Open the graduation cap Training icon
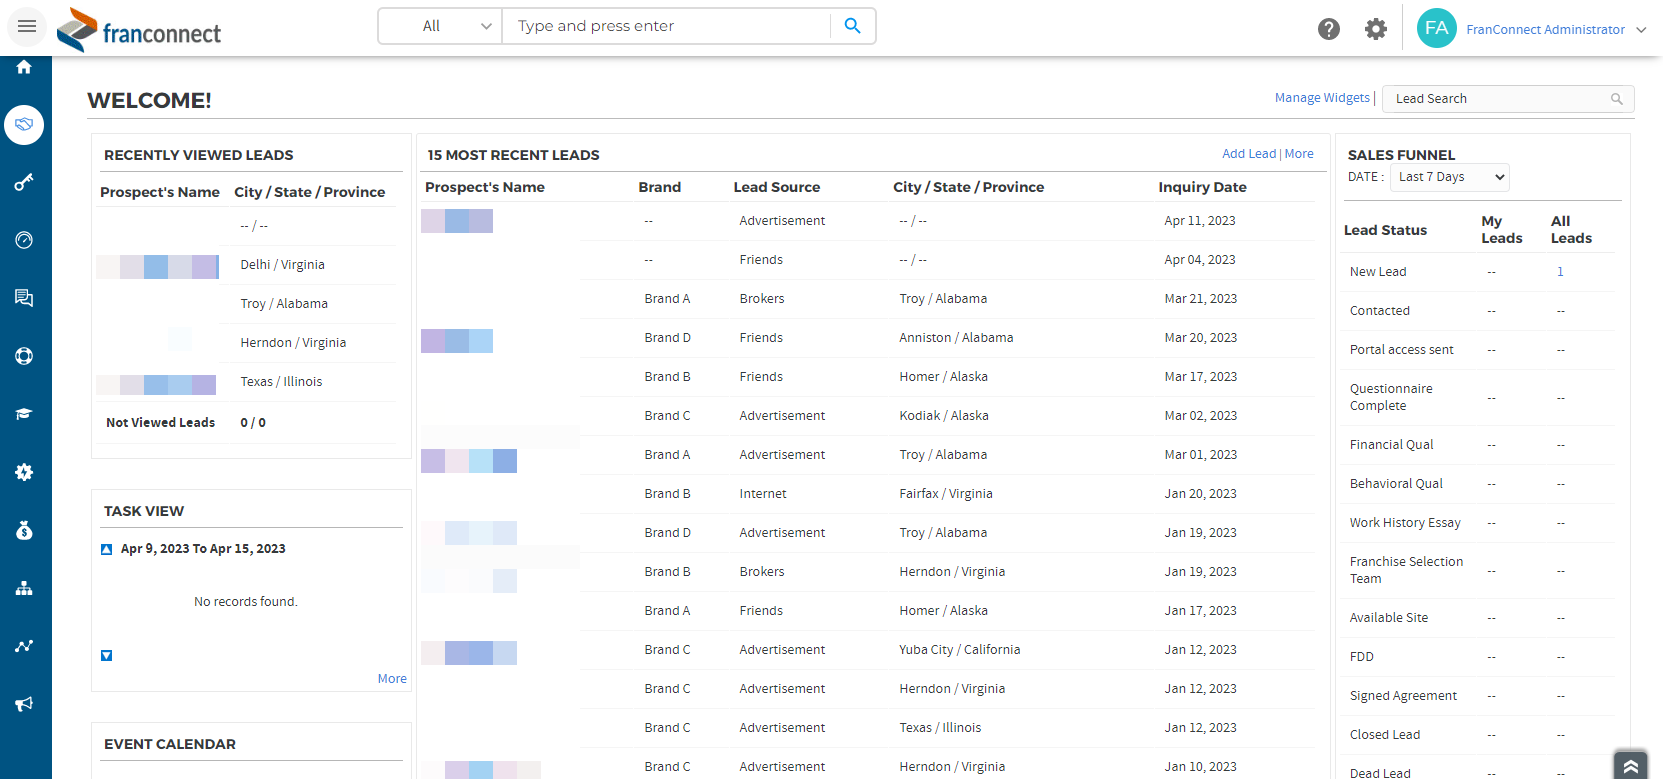Screen dimensions: 1663x779 (24, 414)
